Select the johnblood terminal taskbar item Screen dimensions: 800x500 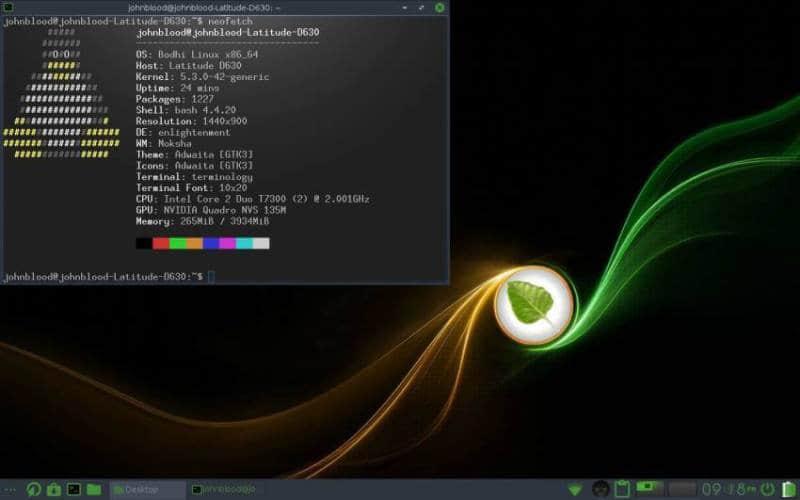click(x=226, y=489)
